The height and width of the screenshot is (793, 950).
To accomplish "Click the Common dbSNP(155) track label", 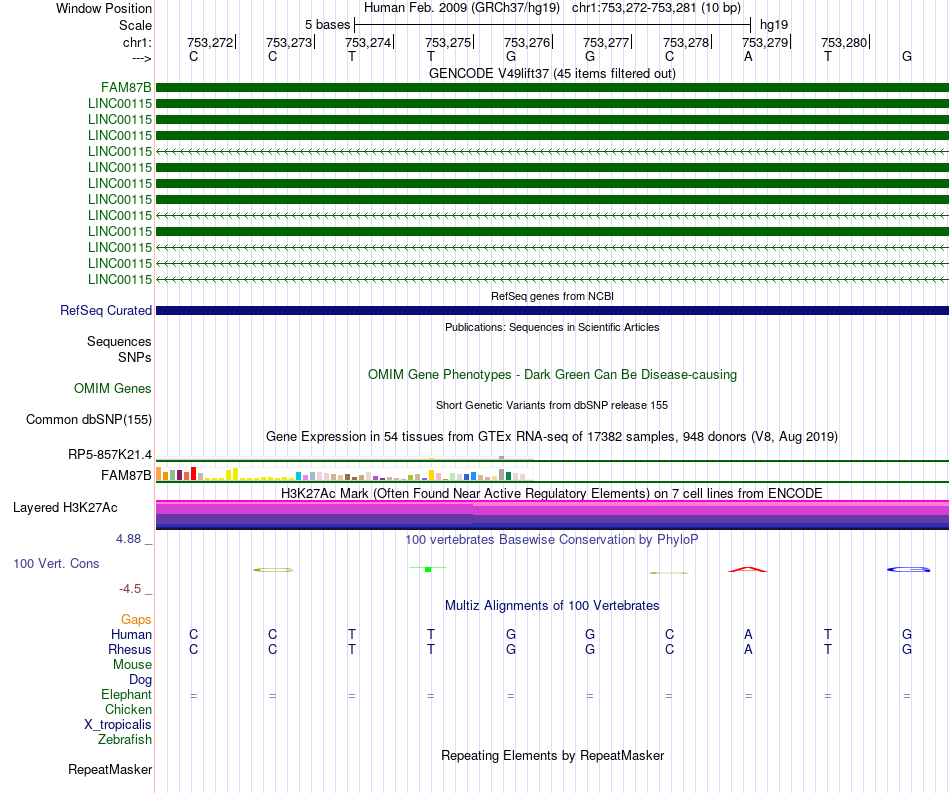I will pyautogui.click(x=88, y=419).
